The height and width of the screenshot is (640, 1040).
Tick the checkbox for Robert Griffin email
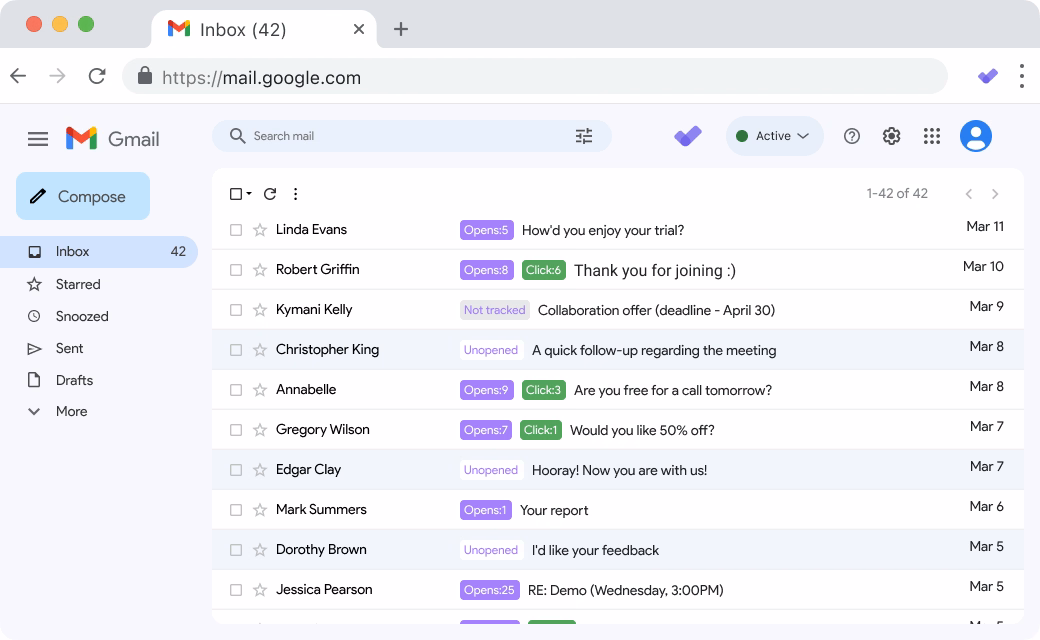pos(236,270)
